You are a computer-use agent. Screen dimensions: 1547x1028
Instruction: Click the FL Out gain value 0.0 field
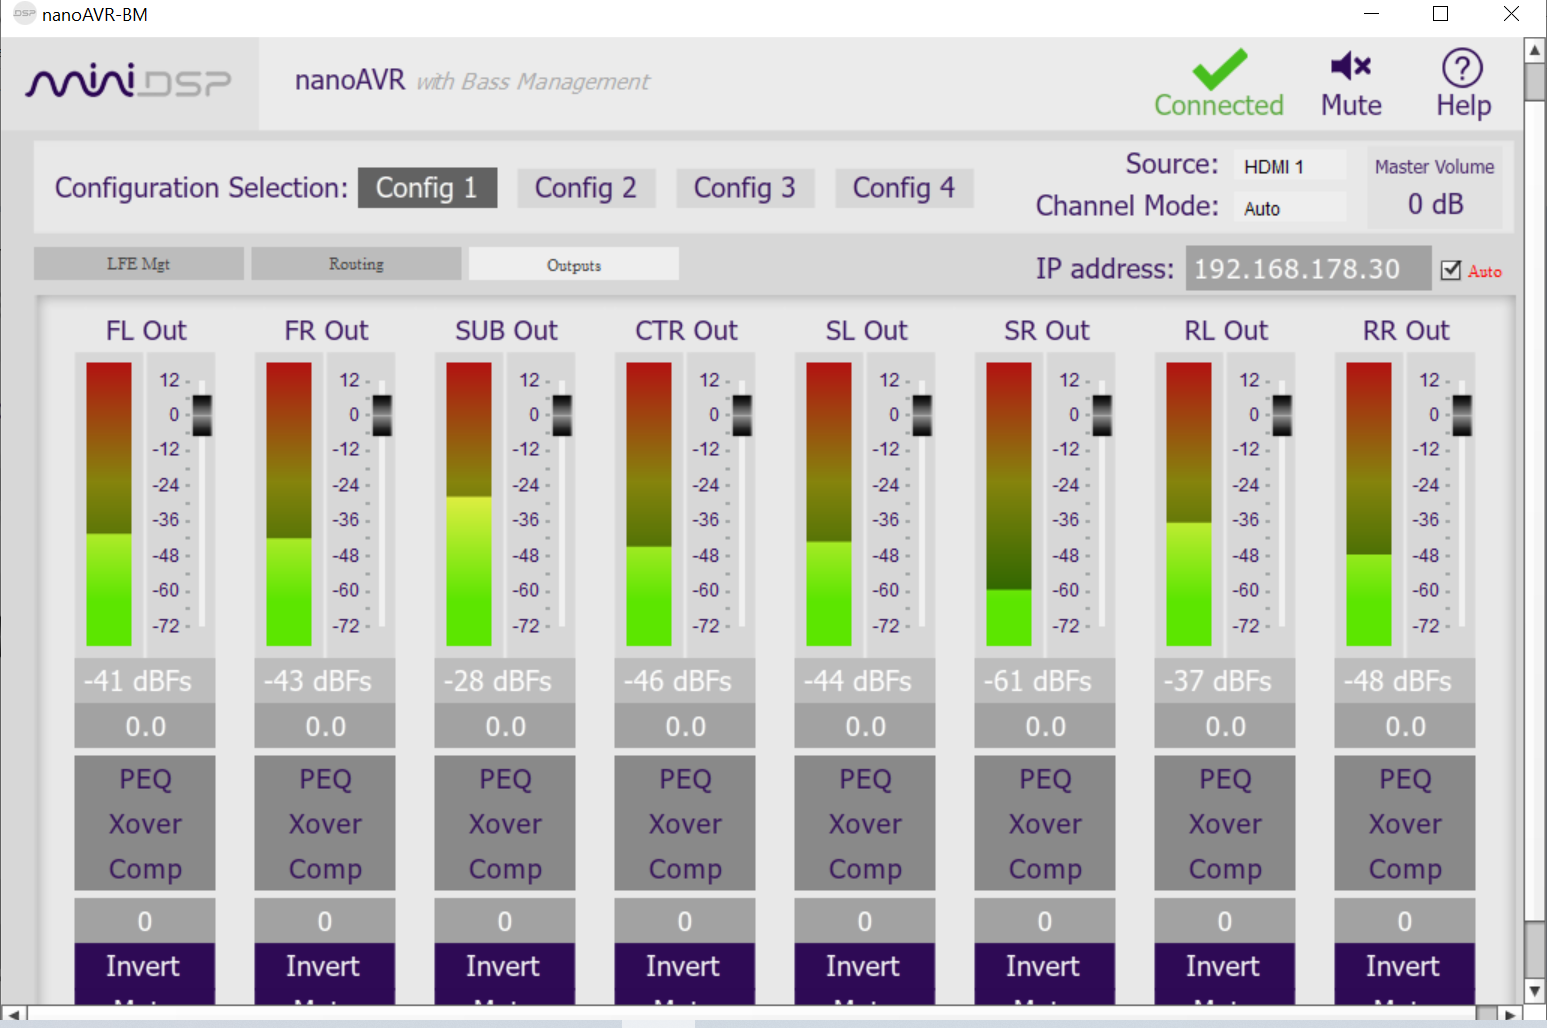[145, 726]
